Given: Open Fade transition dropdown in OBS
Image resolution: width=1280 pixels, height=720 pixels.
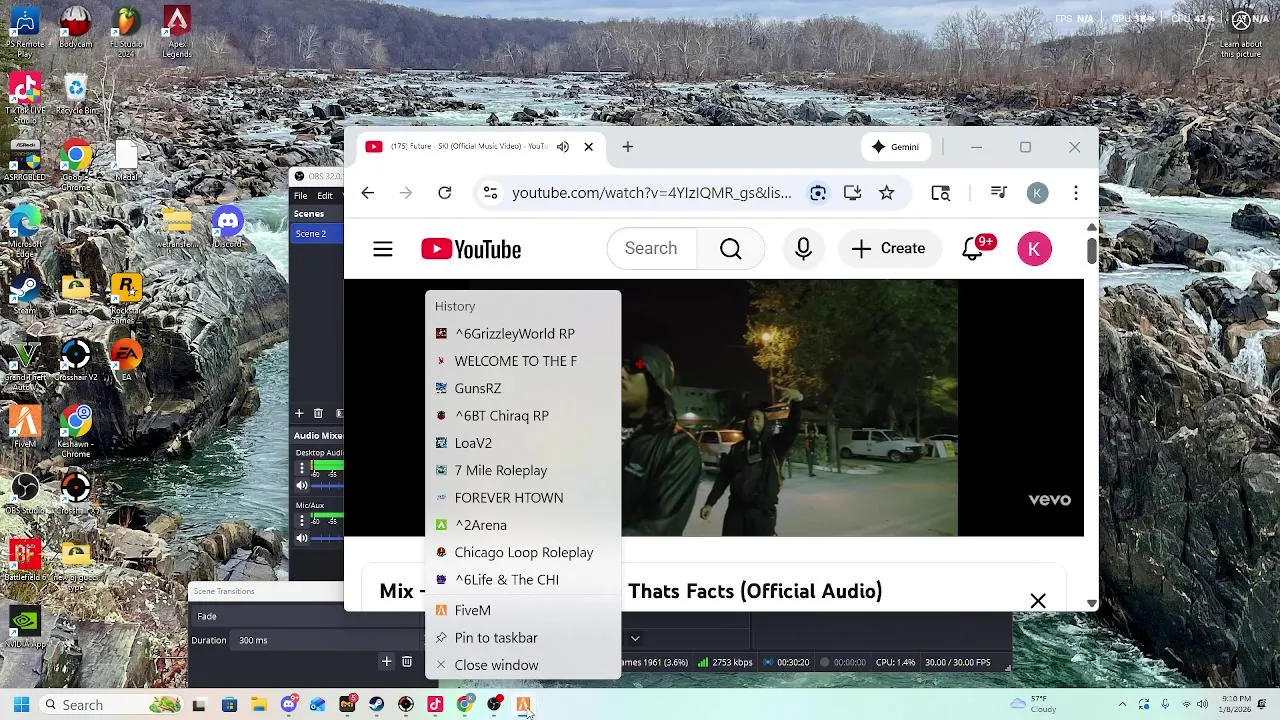Looking at the screenshot, I should [308, 616].
